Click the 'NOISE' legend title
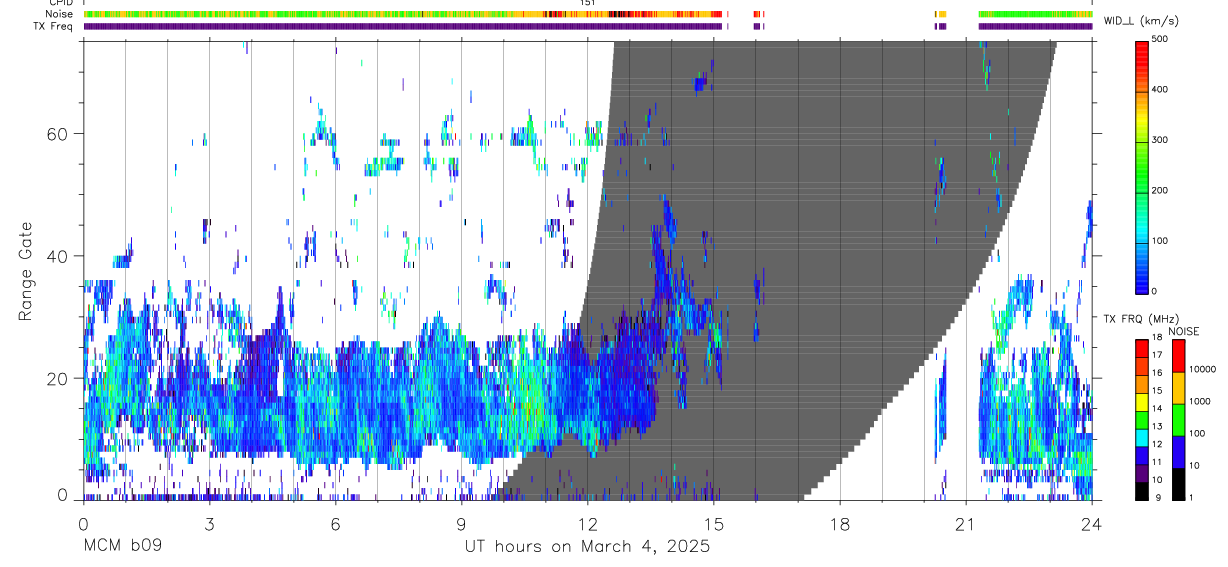Viewport: 1228px width, 567px height. 1184,331
